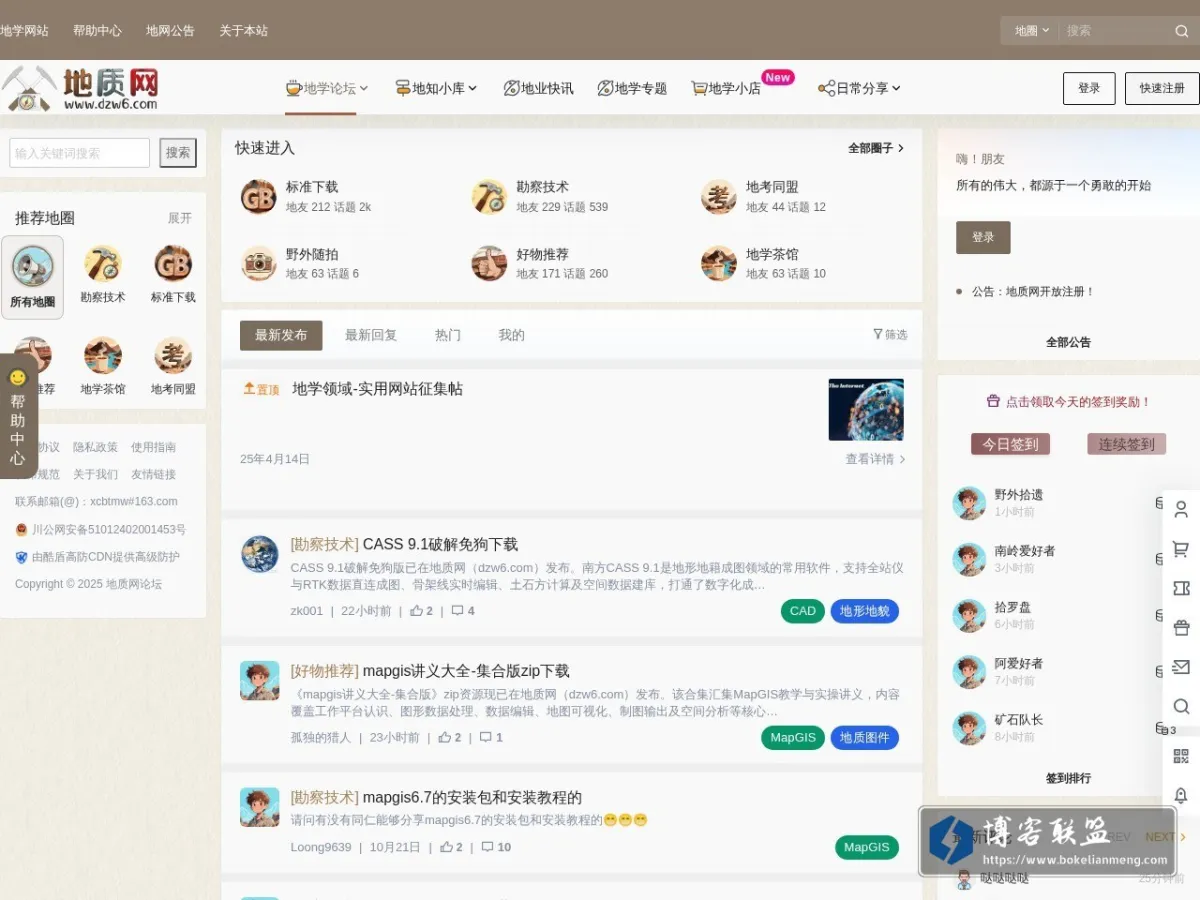Viewport: 1200px width, 900px height.
Task: Switch to the 最新回复 tab
Action: [371, 335]
